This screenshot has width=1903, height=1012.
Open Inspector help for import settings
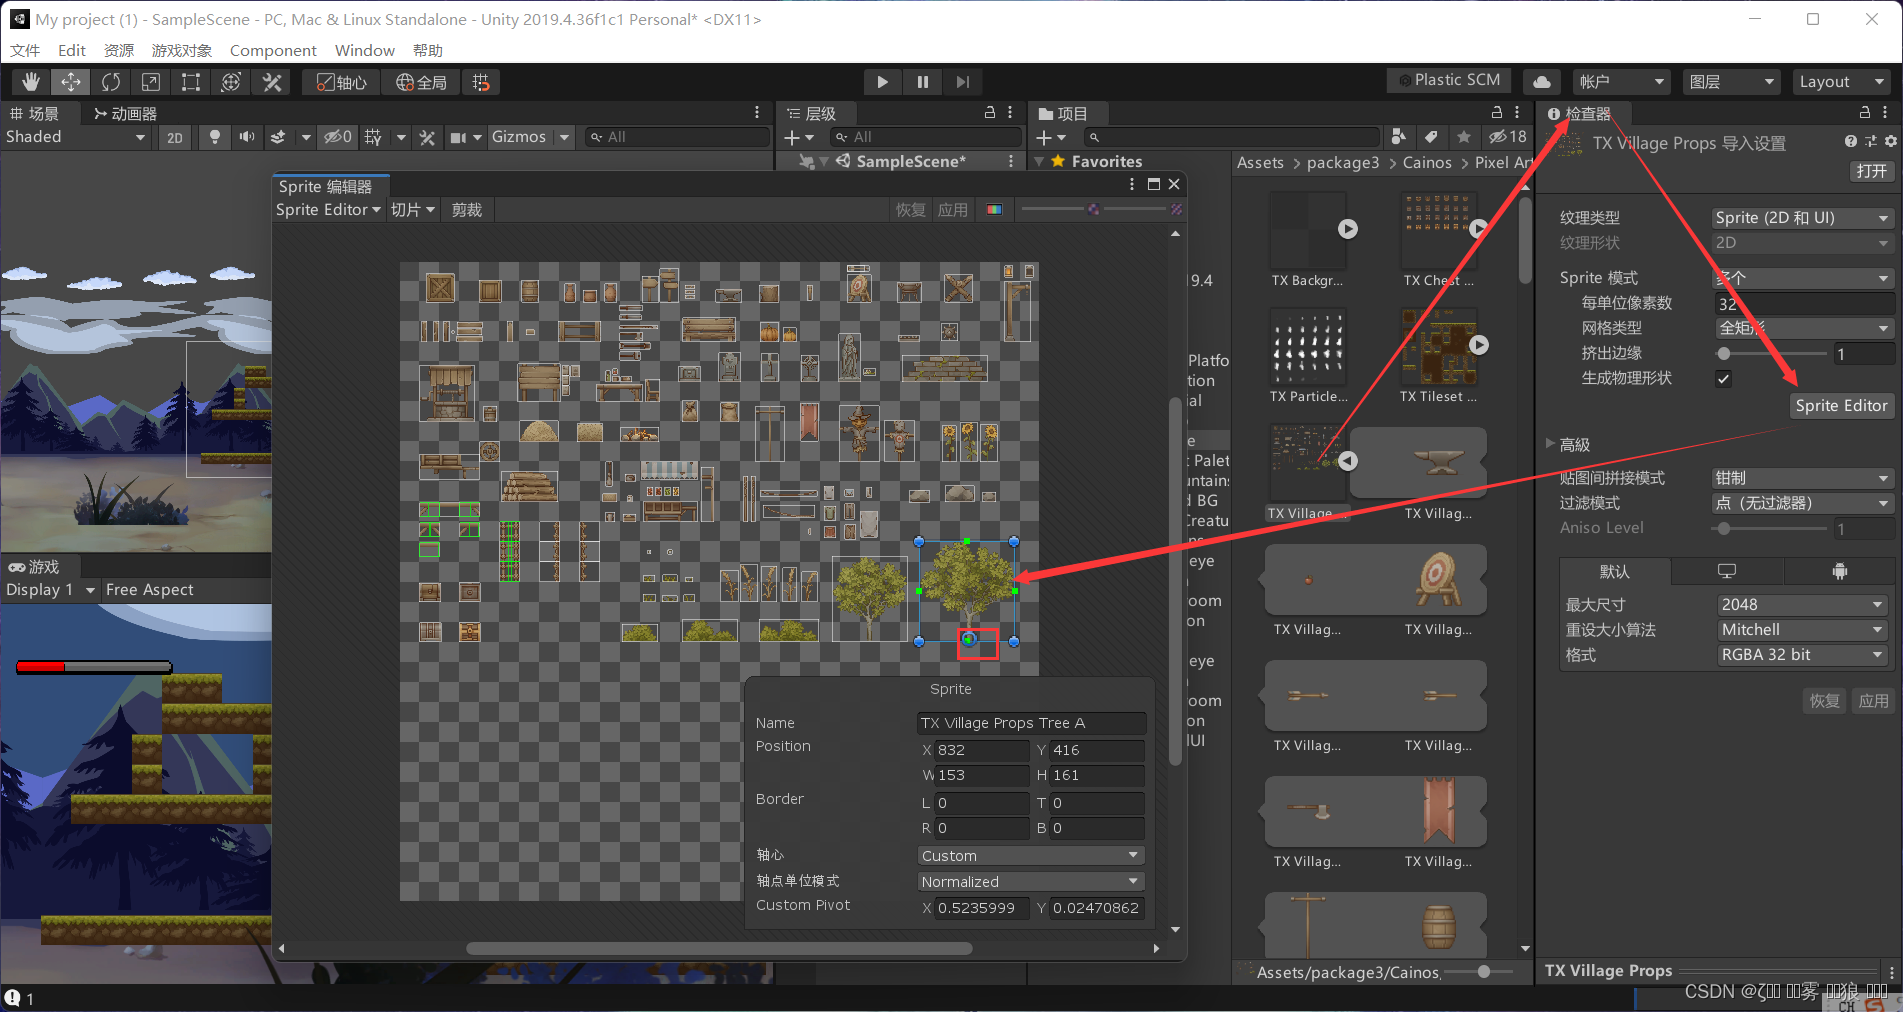click(x=1851, y=142)
